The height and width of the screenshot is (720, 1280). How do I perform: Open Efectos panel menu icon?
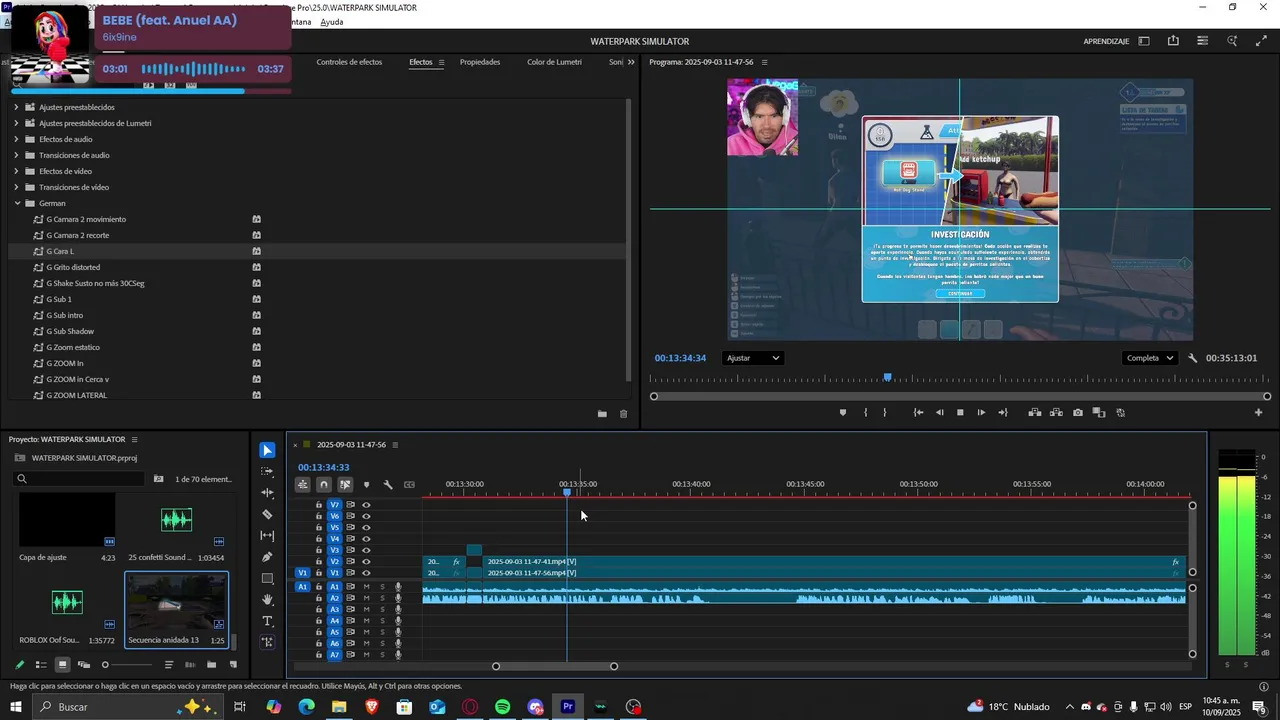[441, 62]
